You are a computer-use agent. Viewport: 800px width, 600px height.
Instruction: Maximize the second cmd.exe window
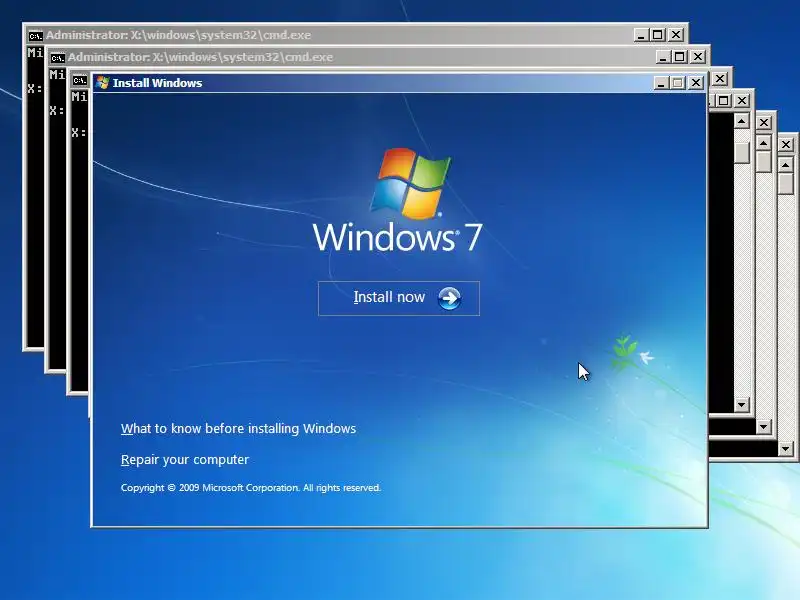pyautogui.click(x=680, y=57)
